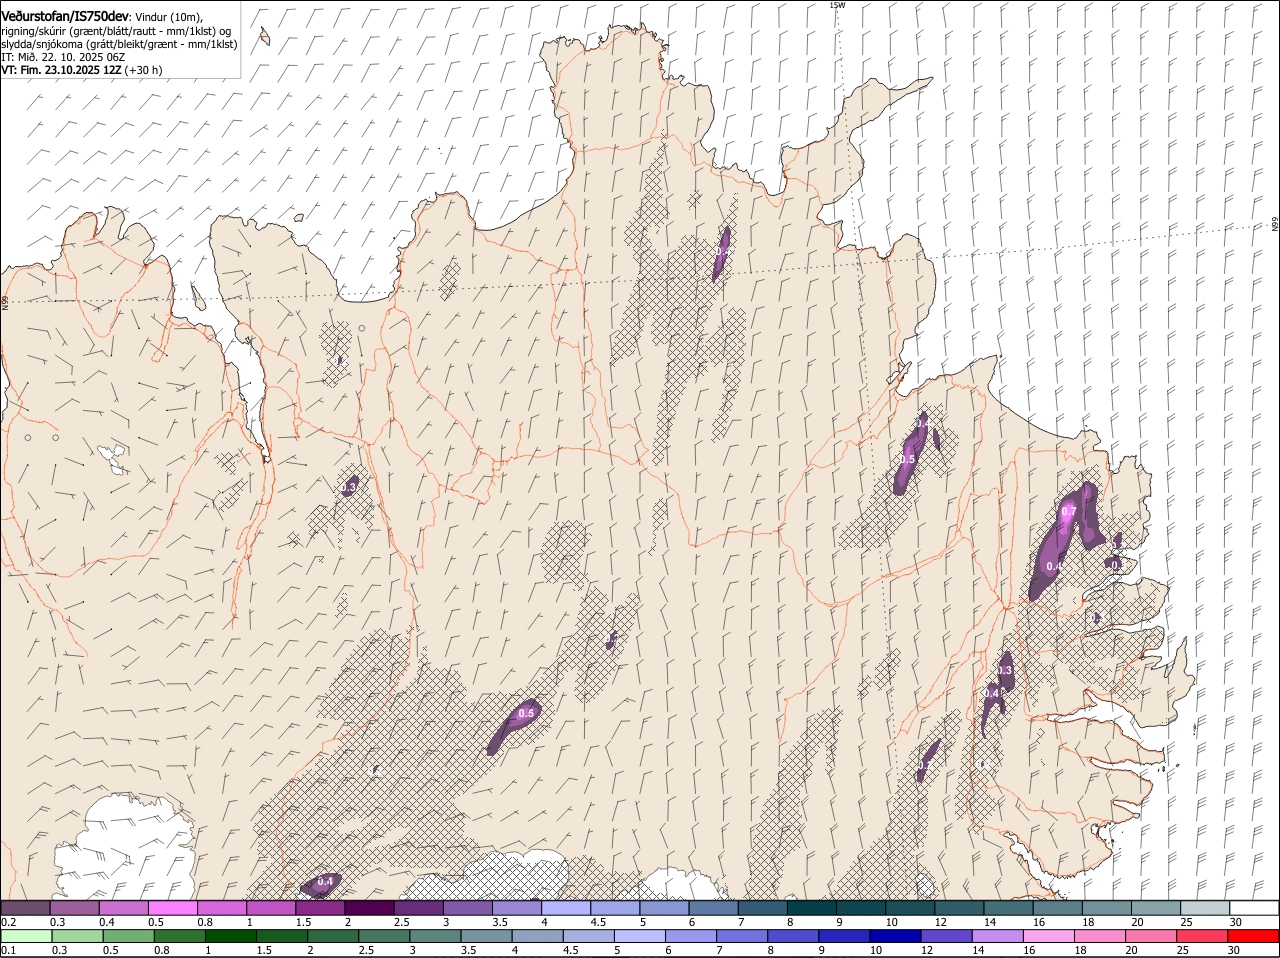1280x958 pixels.
Task: Select upper legend dark teal swatch at 8
Action: (x=811, y=908)
